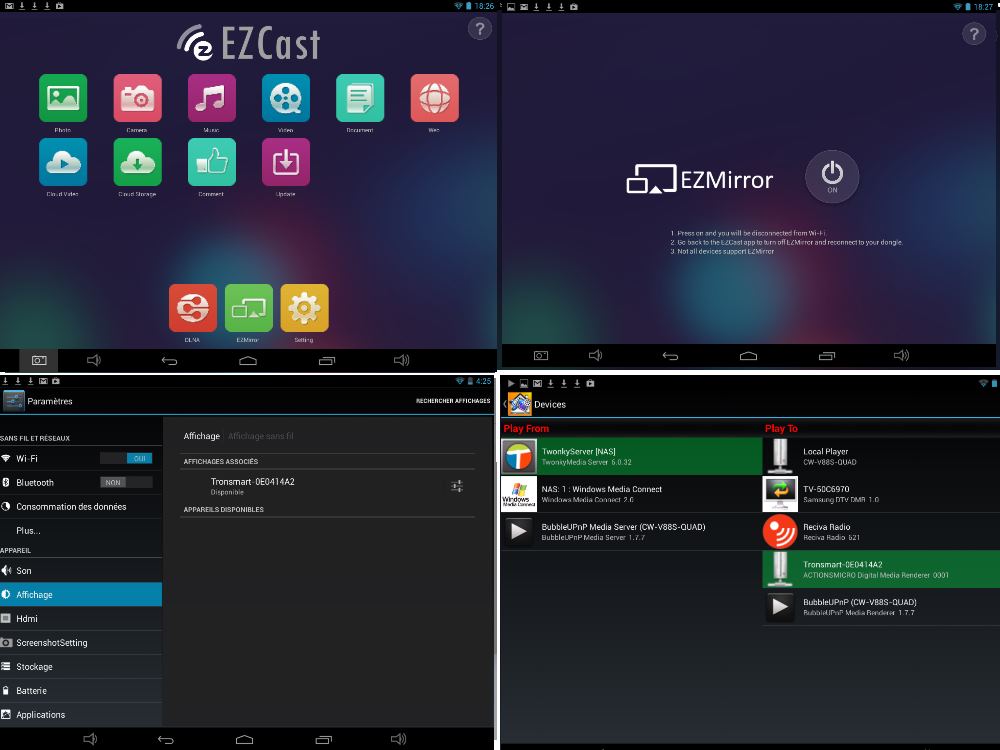This screenshot has width=1000, height=750.
Task: Open settings sliders icon for Tronsmart-0E0414A2 display
Action: pyautogui.click(x=457, y=486)
